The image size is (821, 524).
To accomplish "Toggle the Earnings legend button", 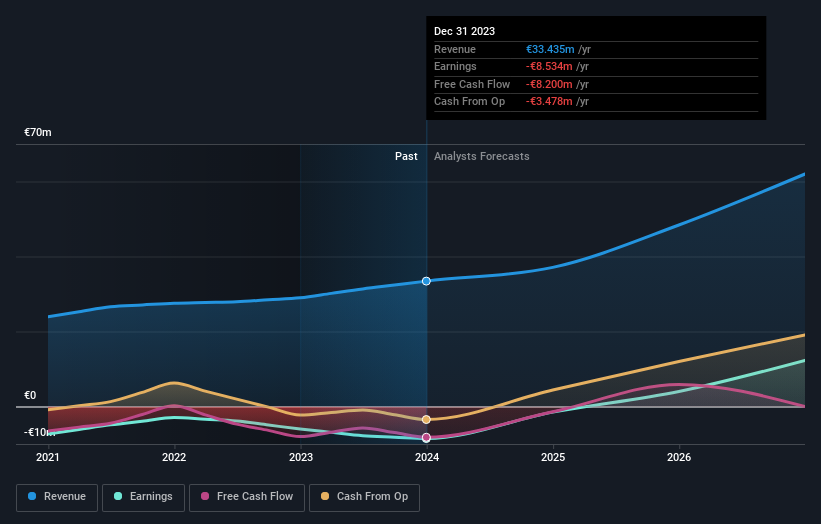I will [143, 497].
